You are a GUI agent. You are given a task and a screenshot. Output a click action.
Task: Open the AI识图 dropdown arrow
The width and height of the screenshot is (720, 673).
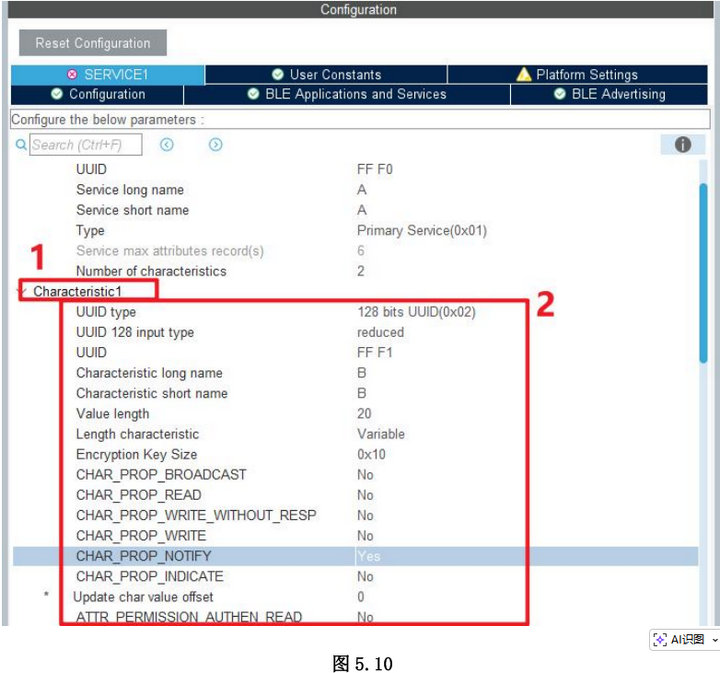[714, 639]
